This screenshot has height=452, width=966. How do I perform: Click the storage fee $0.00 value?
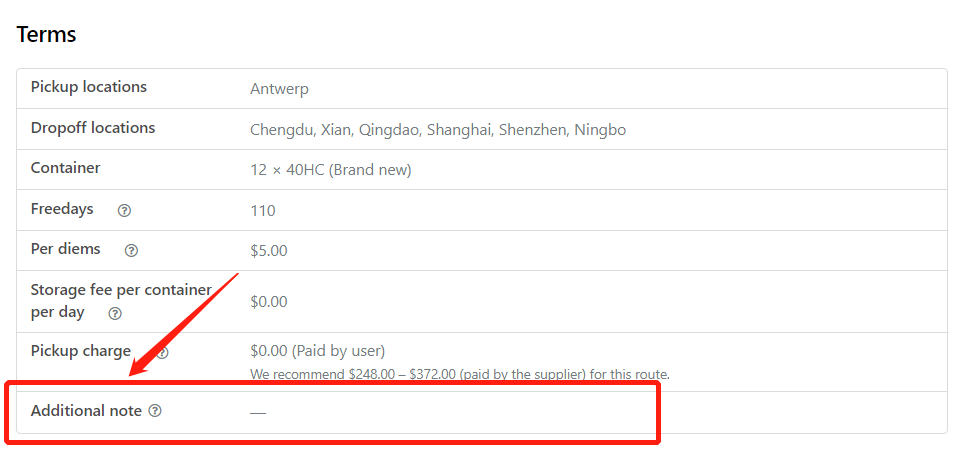(x=269, y=302)
